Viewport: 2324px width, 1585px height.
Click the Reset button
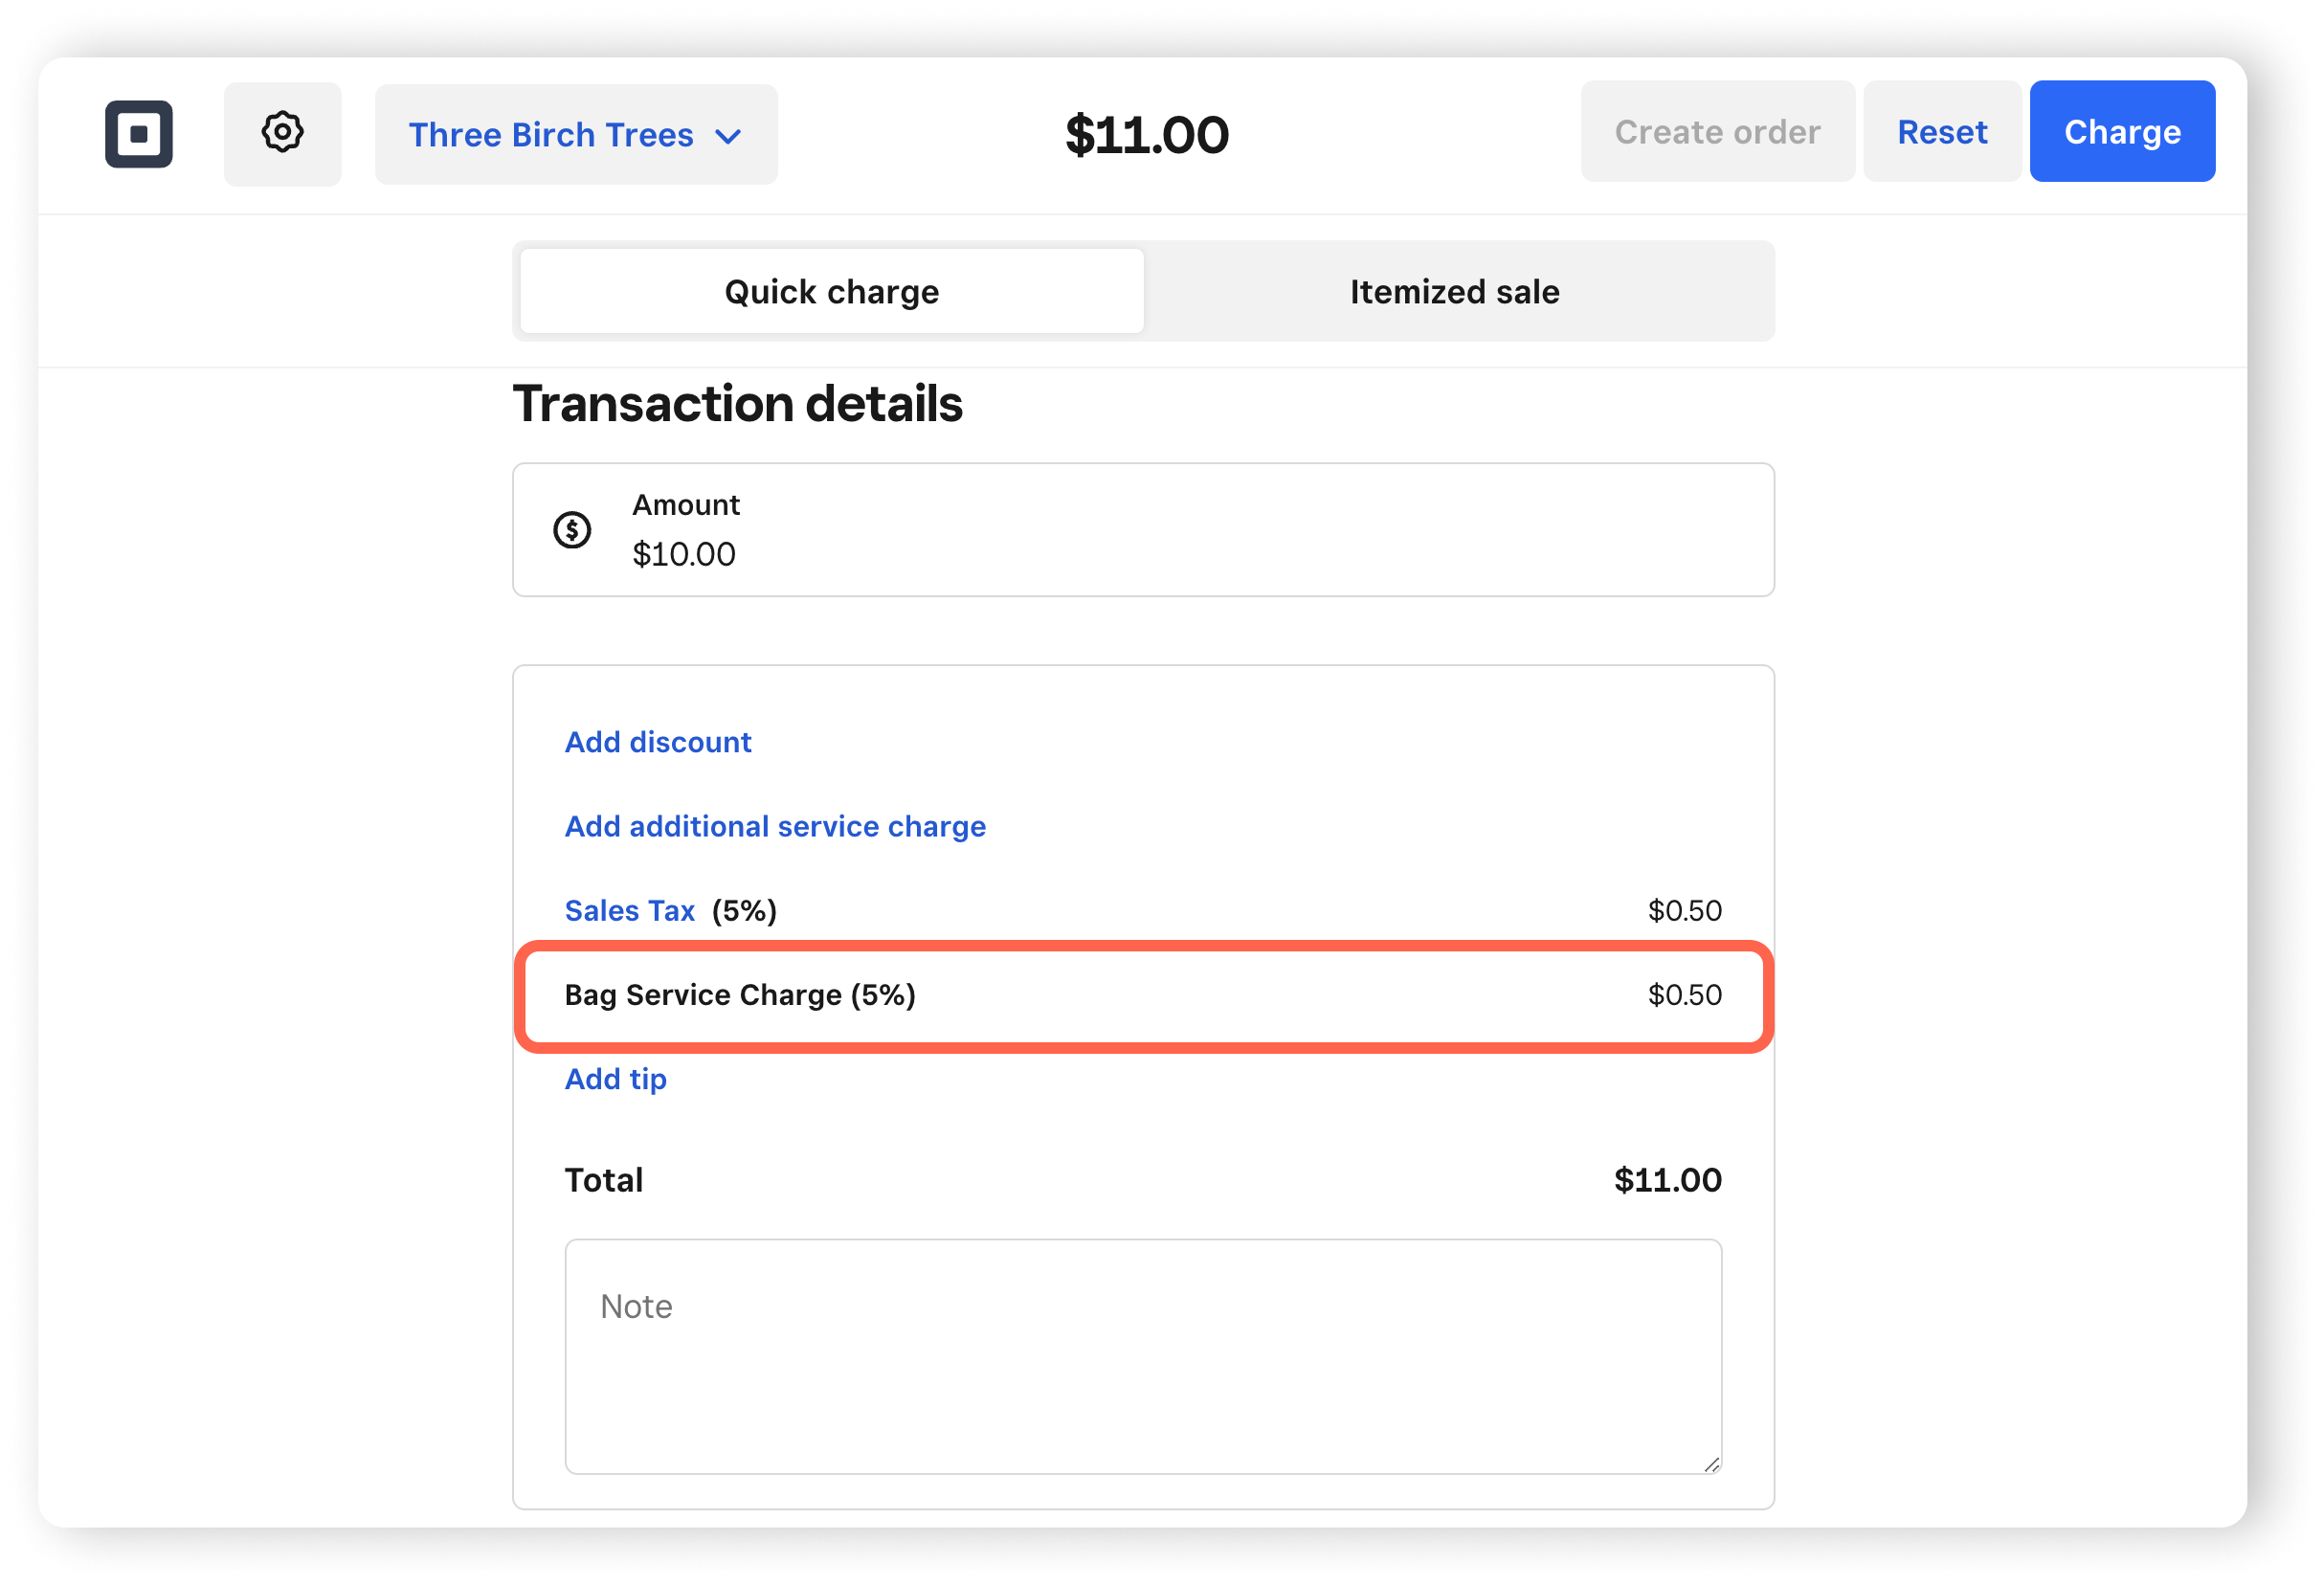point(1941,131)
